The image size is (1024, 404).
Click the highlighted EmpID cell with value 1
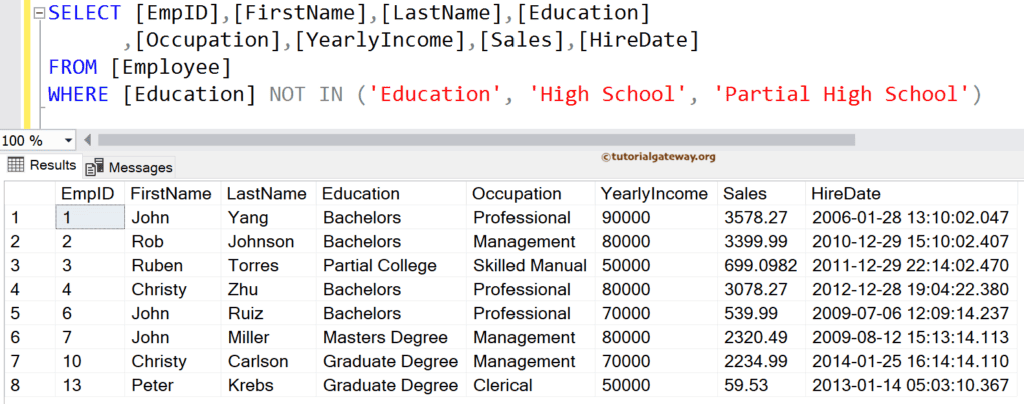coord(90,217)
